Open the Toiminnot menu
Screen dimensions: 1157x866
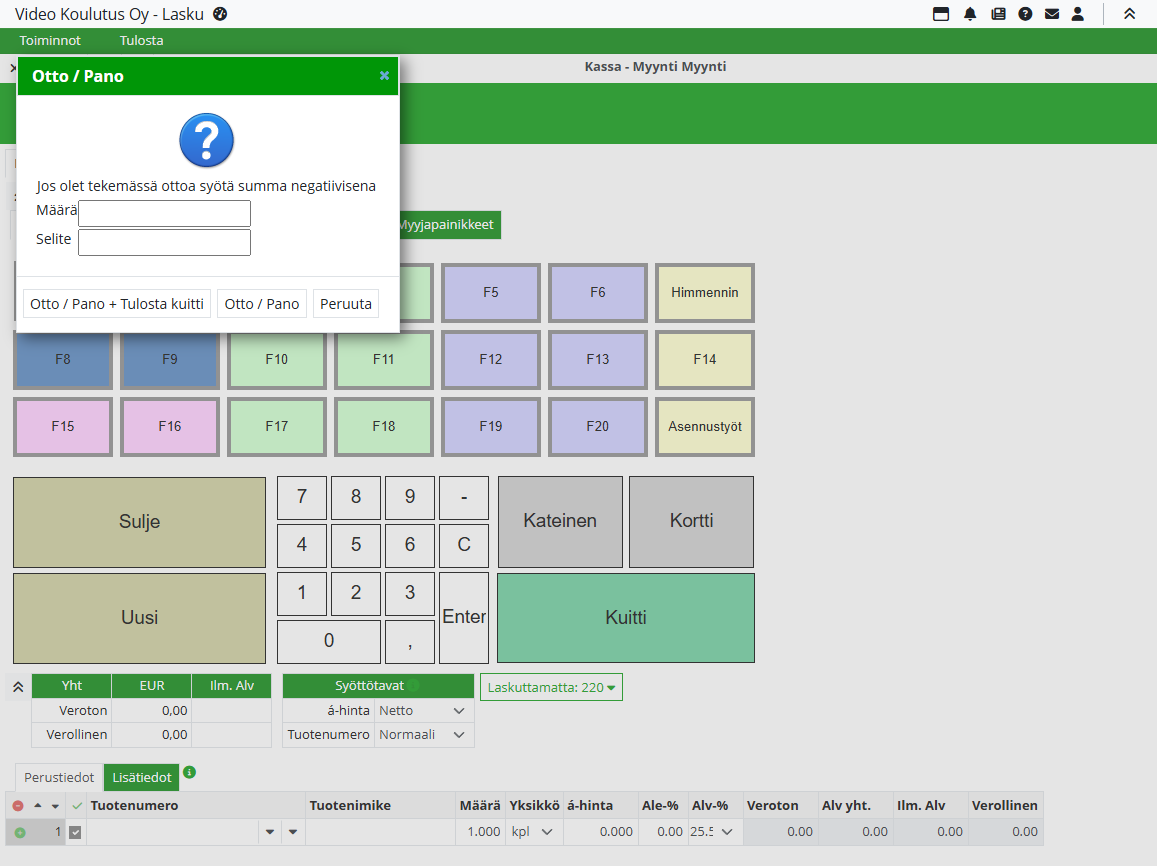coord(50,41)
